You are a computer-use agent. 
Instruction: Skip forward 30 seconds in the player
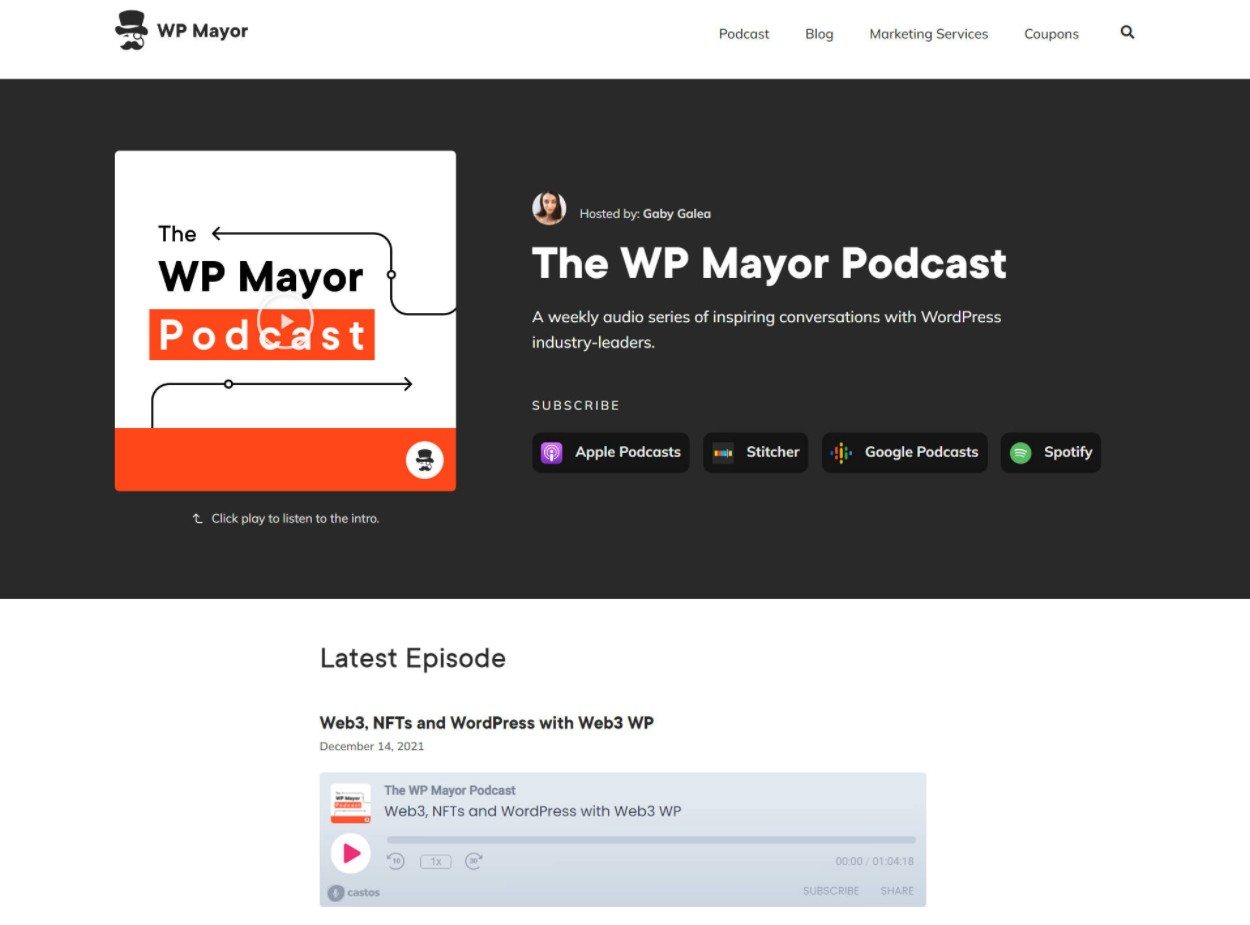[x=474, y=860]
